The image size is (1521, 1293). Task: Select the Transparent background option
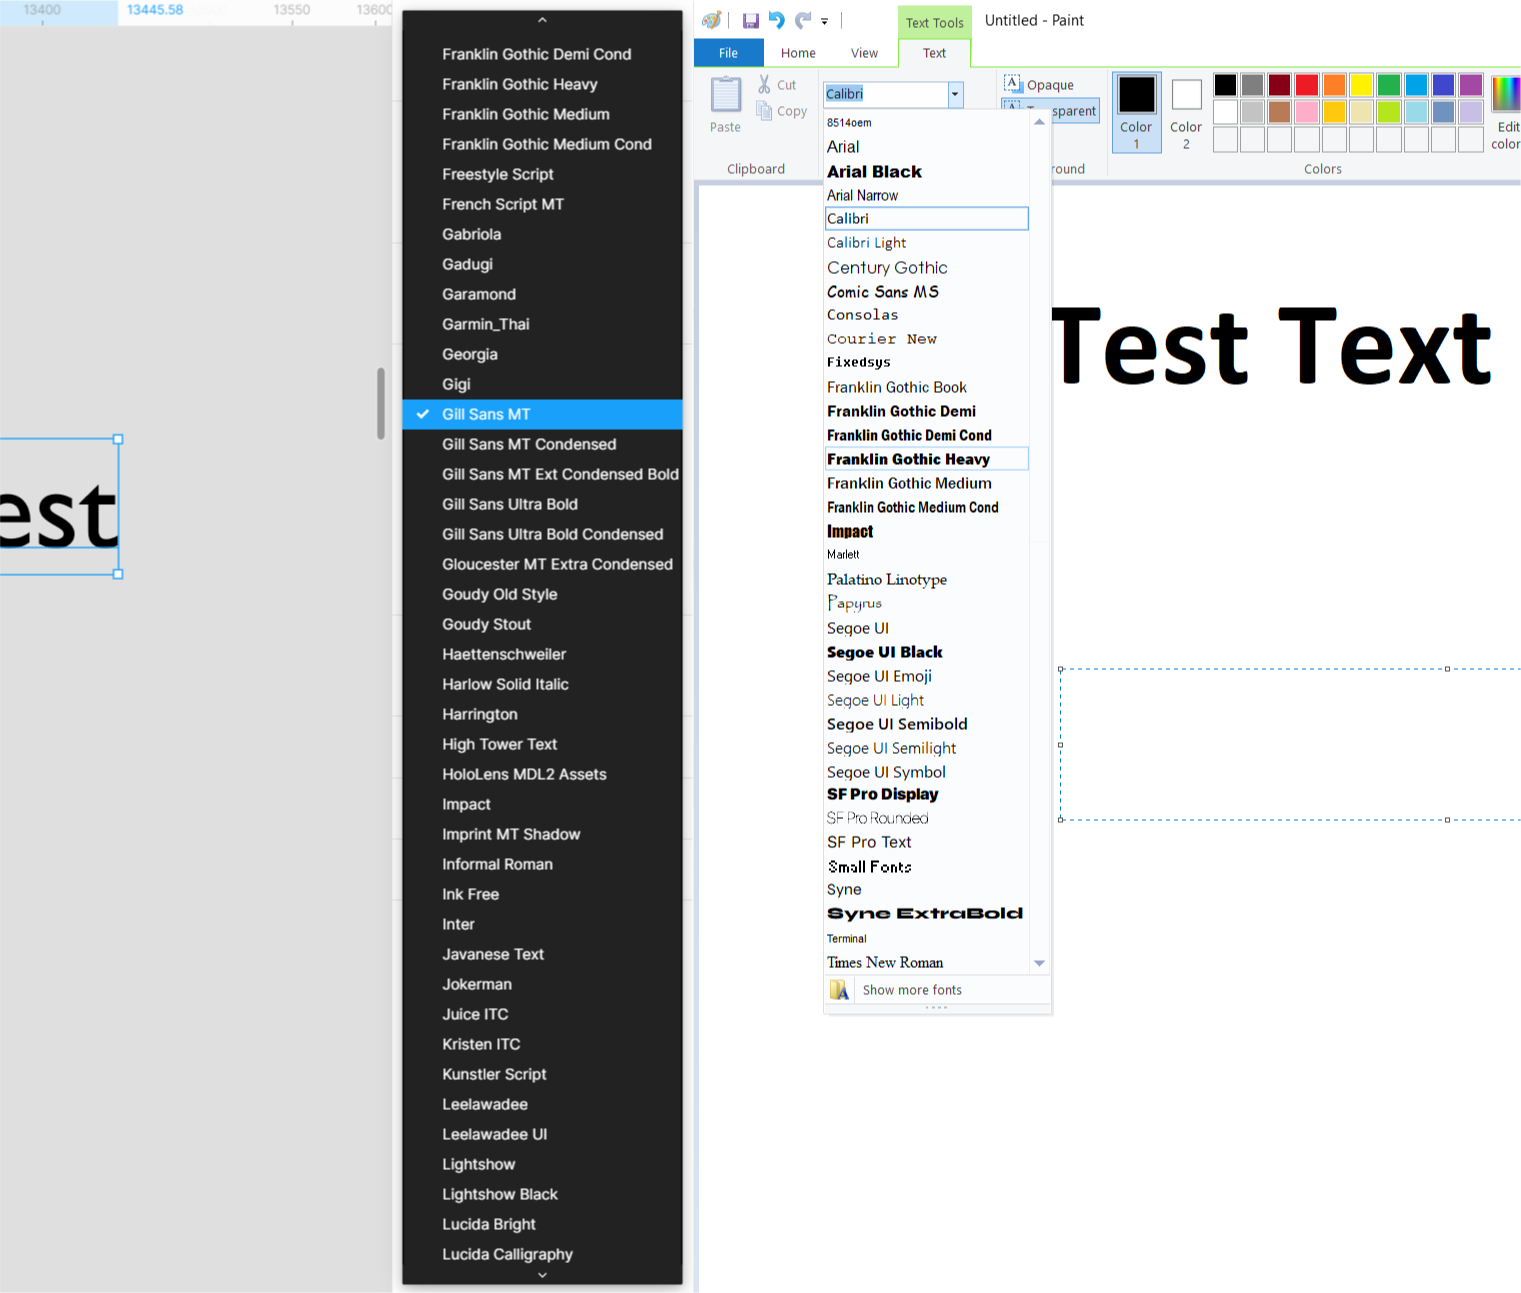pyautogui.click(x=1050, y=111)
